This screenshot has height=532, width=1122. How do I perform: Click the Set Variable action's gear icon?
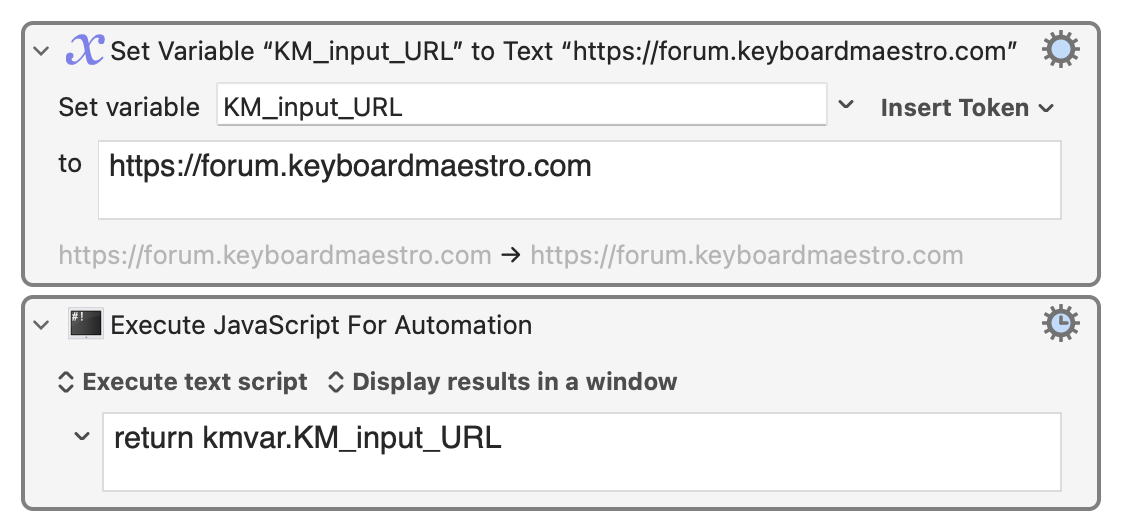1060,50
